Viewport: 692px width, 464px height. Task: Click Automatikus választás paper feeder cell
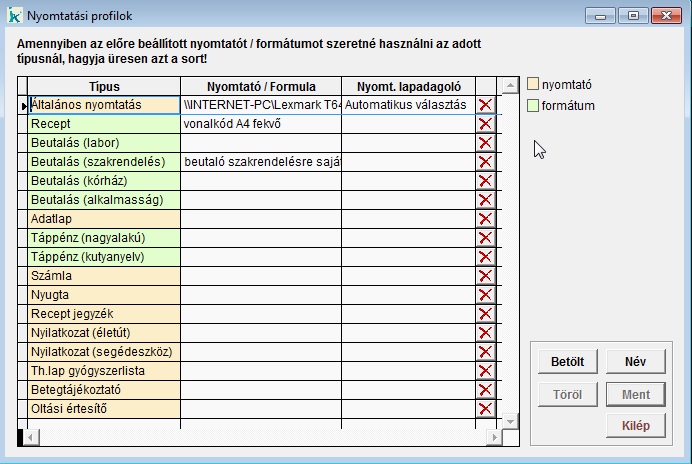click(408, 105)
